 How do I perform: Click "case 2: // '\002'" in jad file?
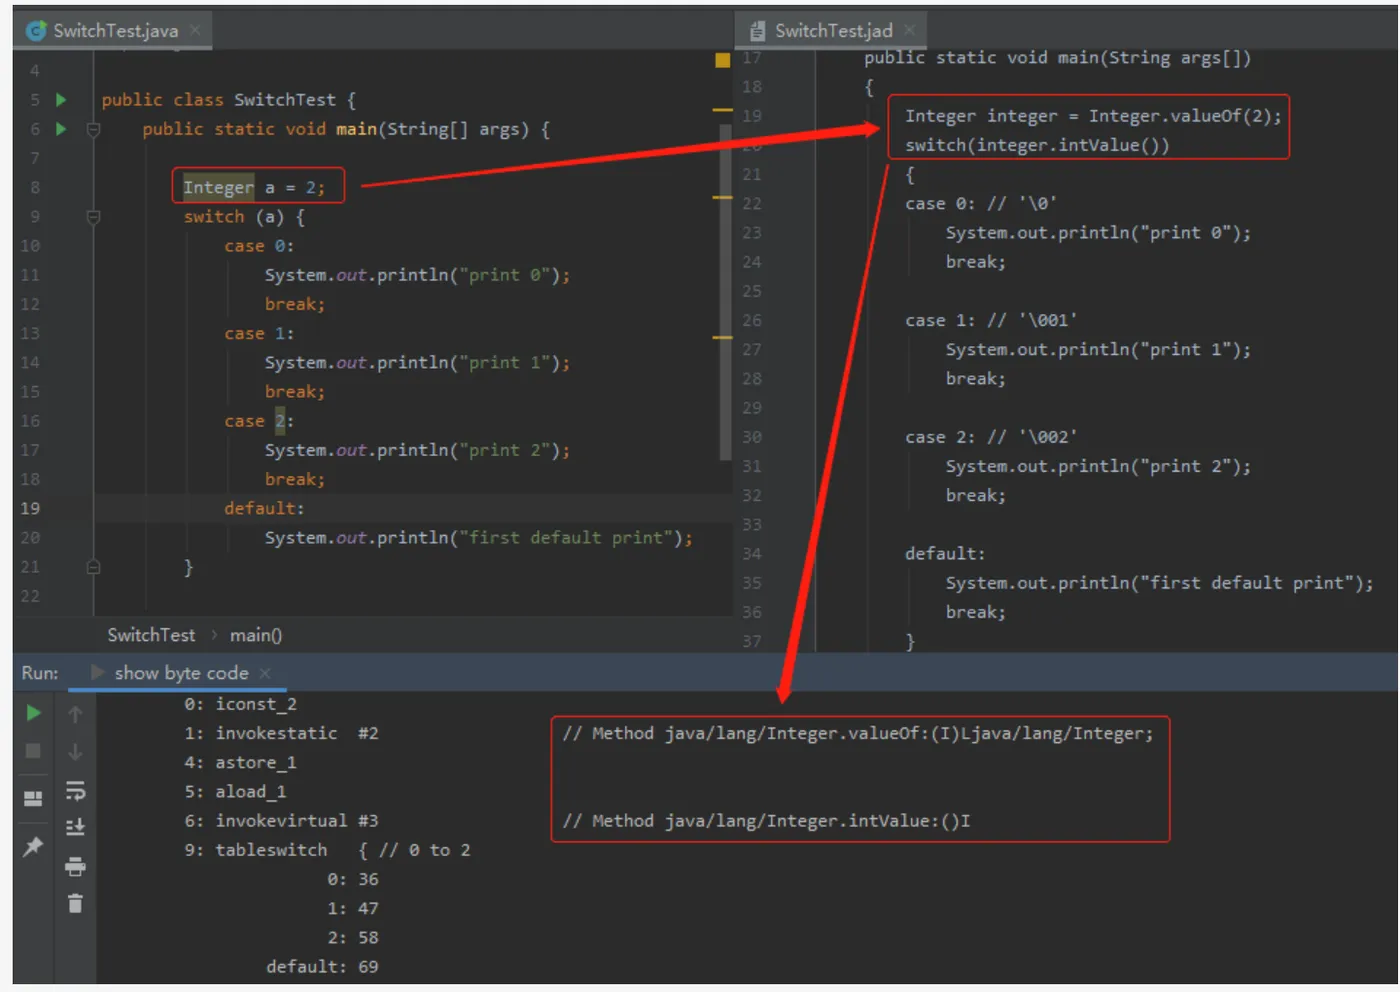[x=991, y=437]
